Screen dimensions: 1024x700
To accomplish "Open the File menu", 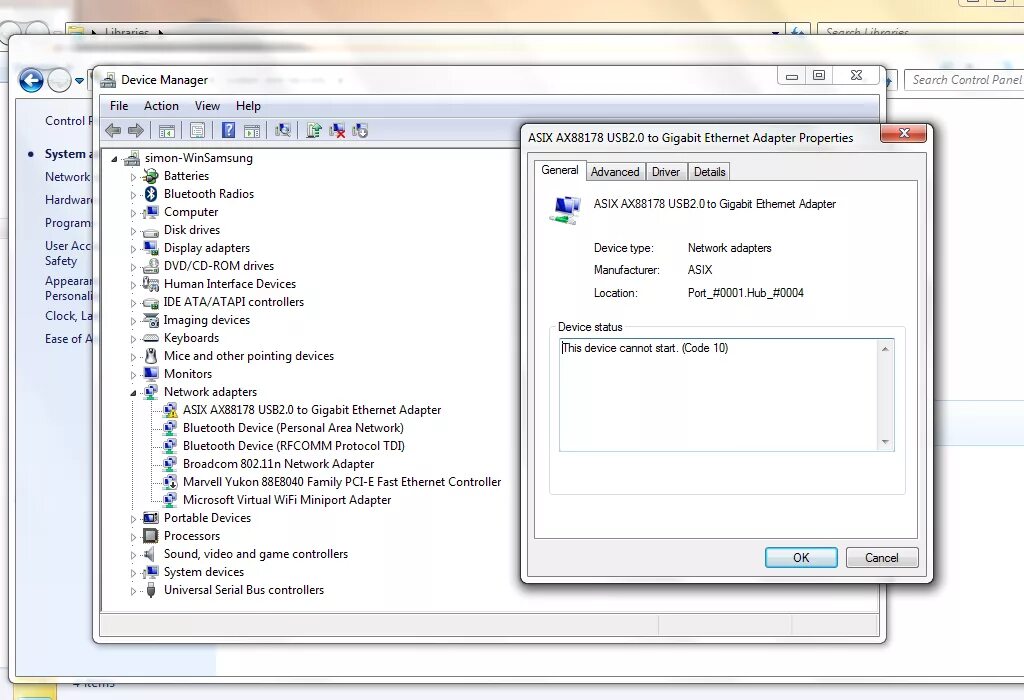I will pyautogui.click(x=119, y=106).
